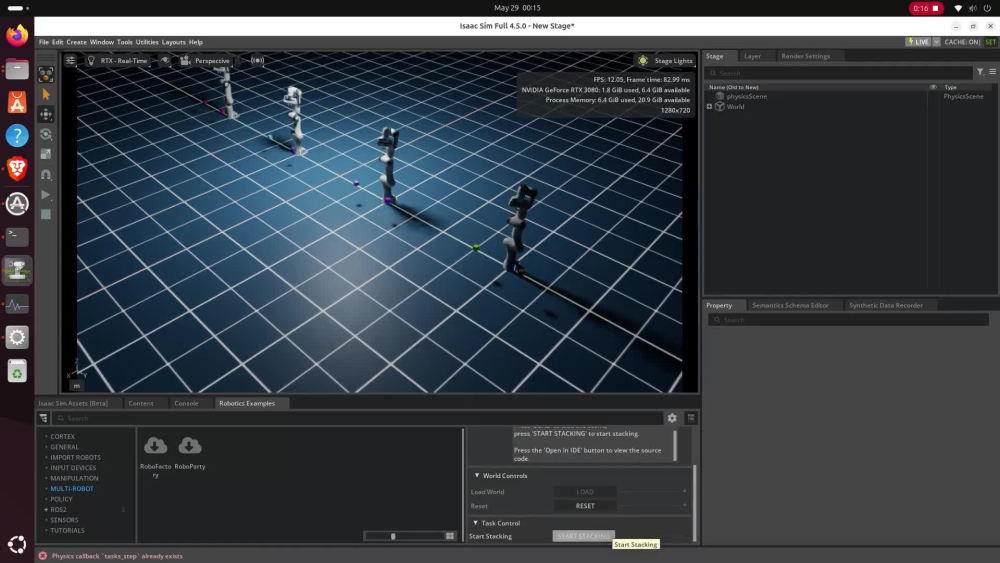The width and height of the screenshot is (1000, 563).
Task: Switch to Synthetic Data Recorder tab
Action: [x=886, y=305]
